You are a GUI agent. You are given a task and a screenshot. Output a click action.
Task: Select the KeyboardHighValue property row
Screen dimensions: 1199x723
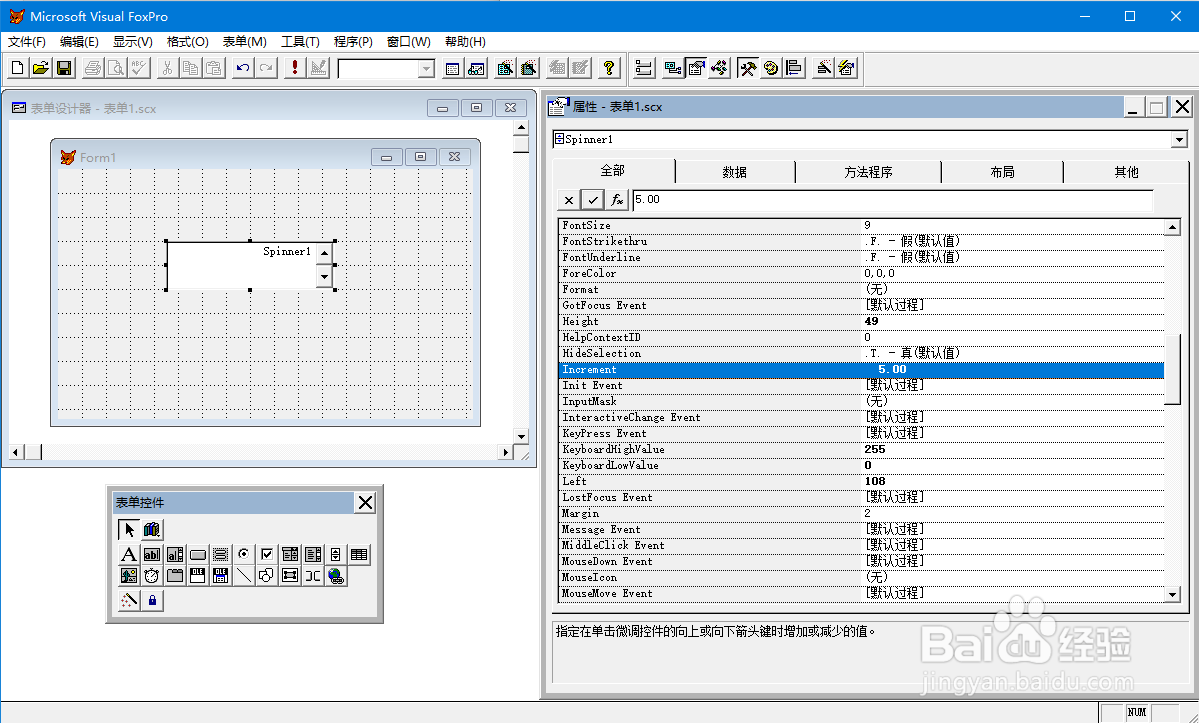[x=862, y=449]
